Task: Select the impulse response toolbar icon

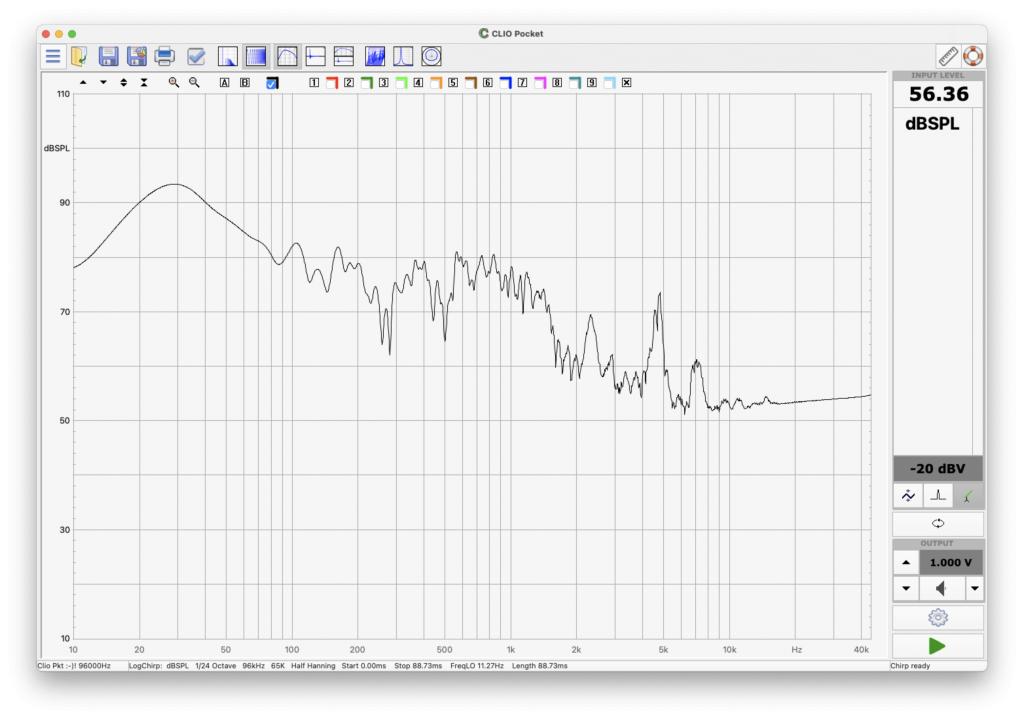Action: coord(315,56)
